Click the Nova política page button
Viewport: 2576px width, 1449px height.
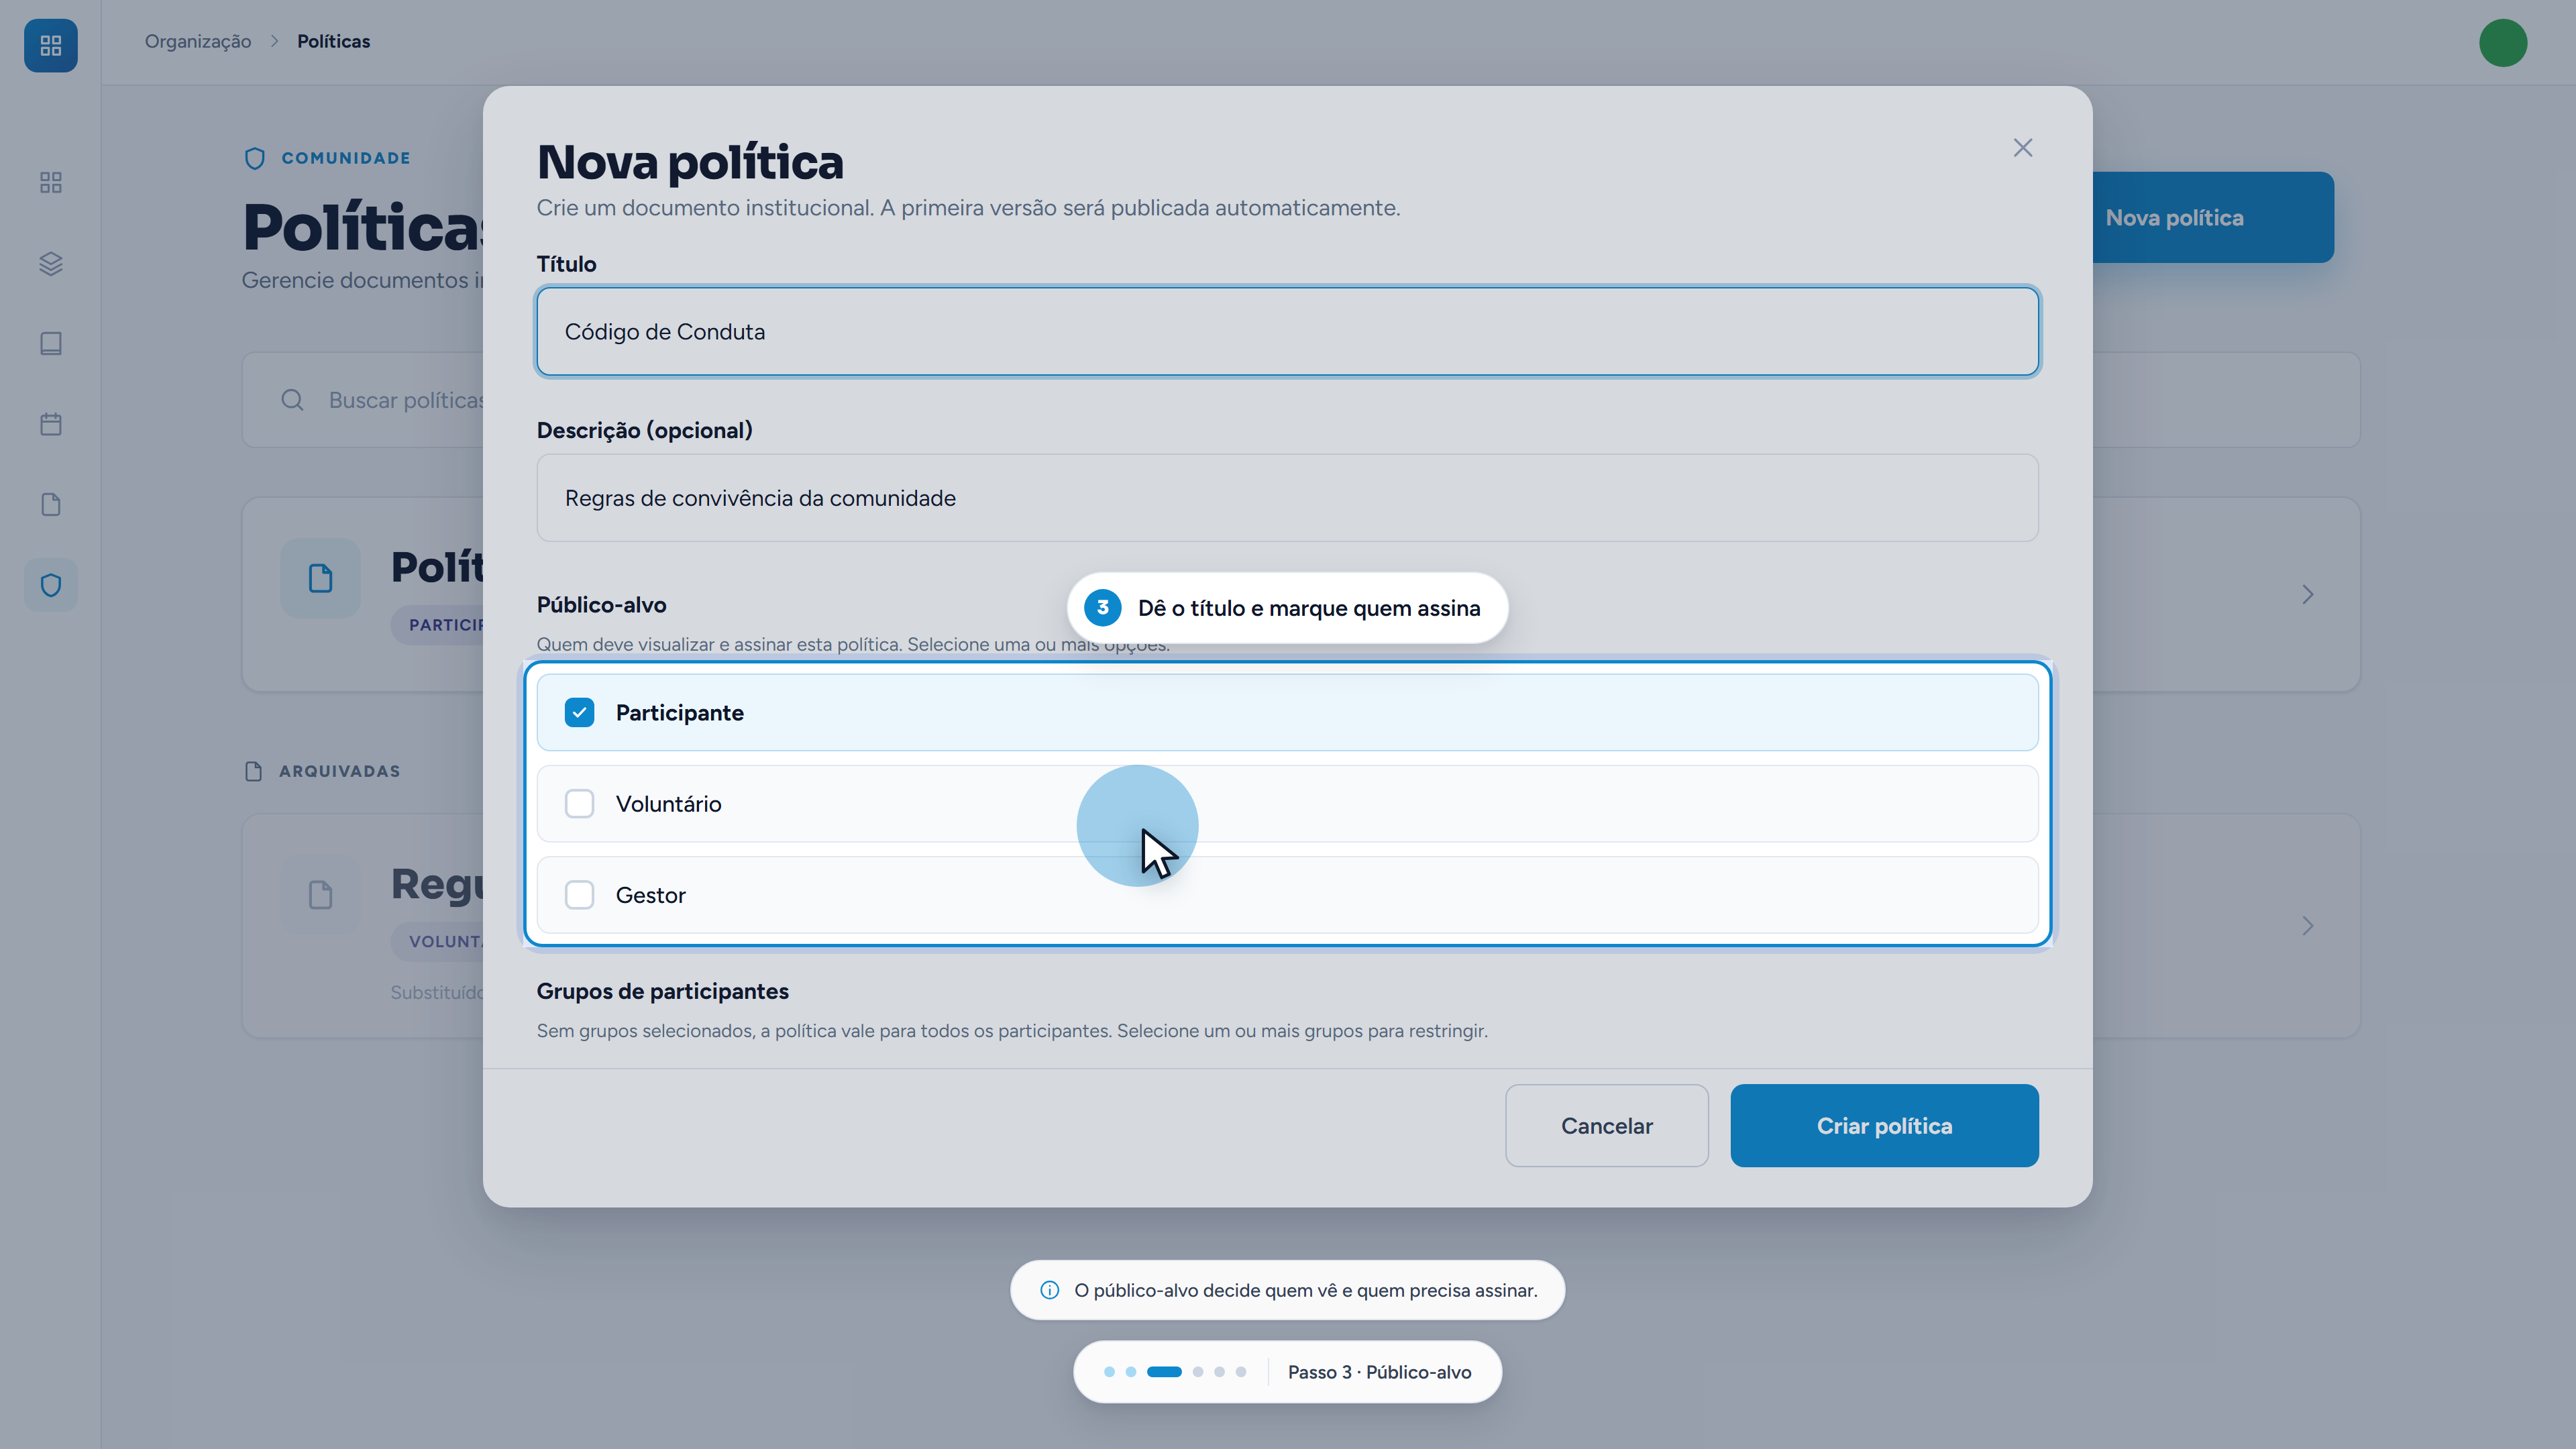point(2212,217)
